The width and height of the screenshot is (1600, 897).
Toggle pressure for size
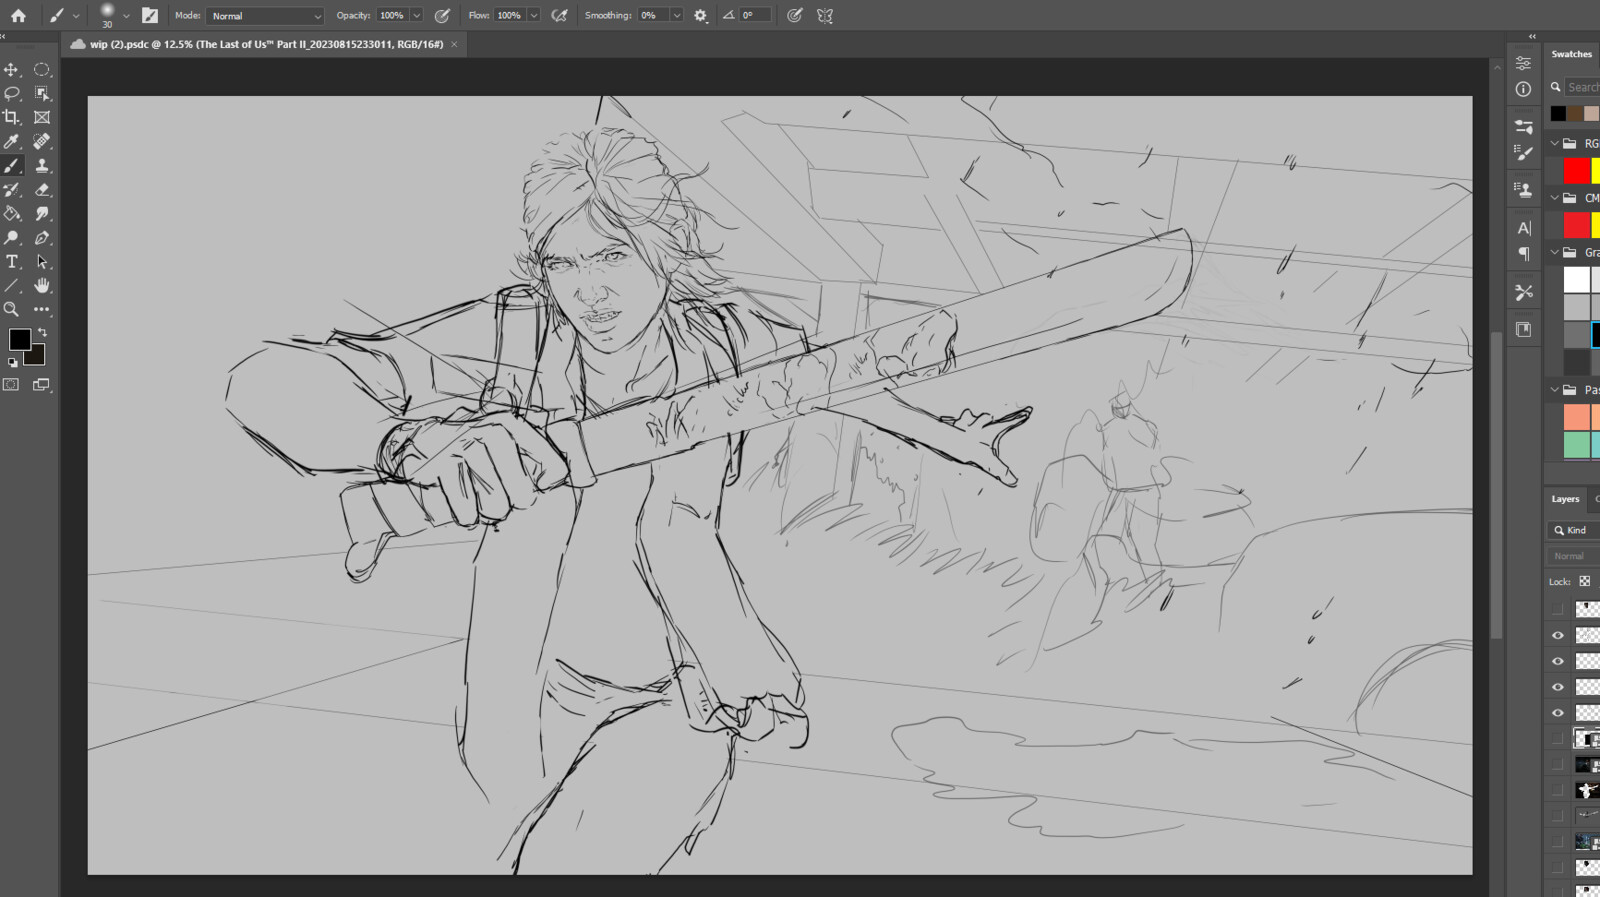(795, 15)
